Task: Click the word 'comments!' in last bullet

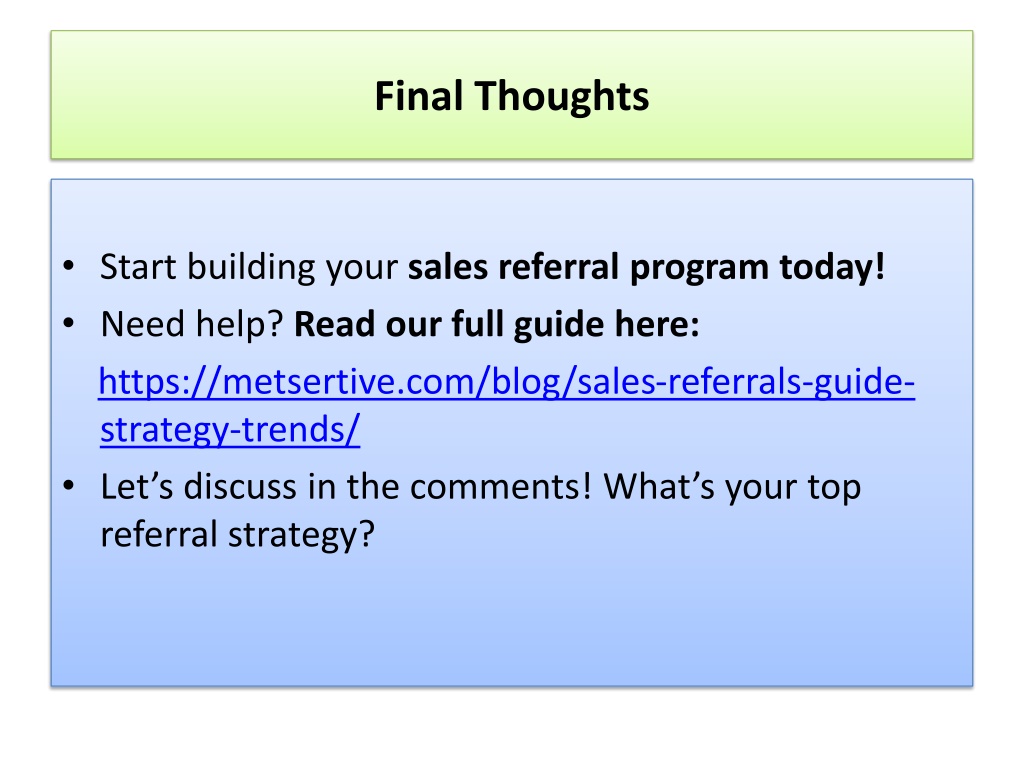Action: pyautogui.click(x=501, y=487)
